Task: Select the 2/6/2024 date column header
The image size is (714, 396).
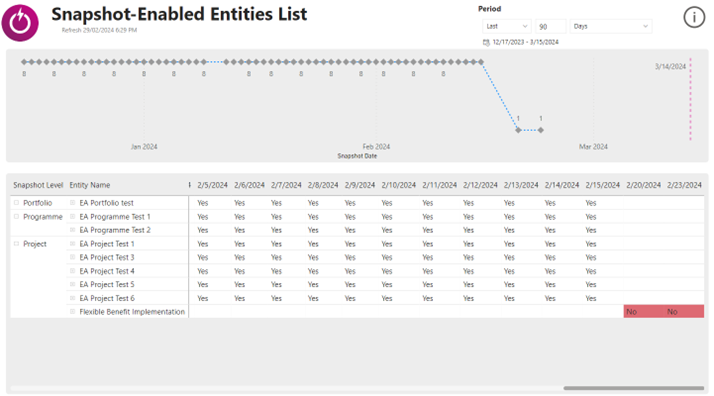Action: (x=249, y=185)
